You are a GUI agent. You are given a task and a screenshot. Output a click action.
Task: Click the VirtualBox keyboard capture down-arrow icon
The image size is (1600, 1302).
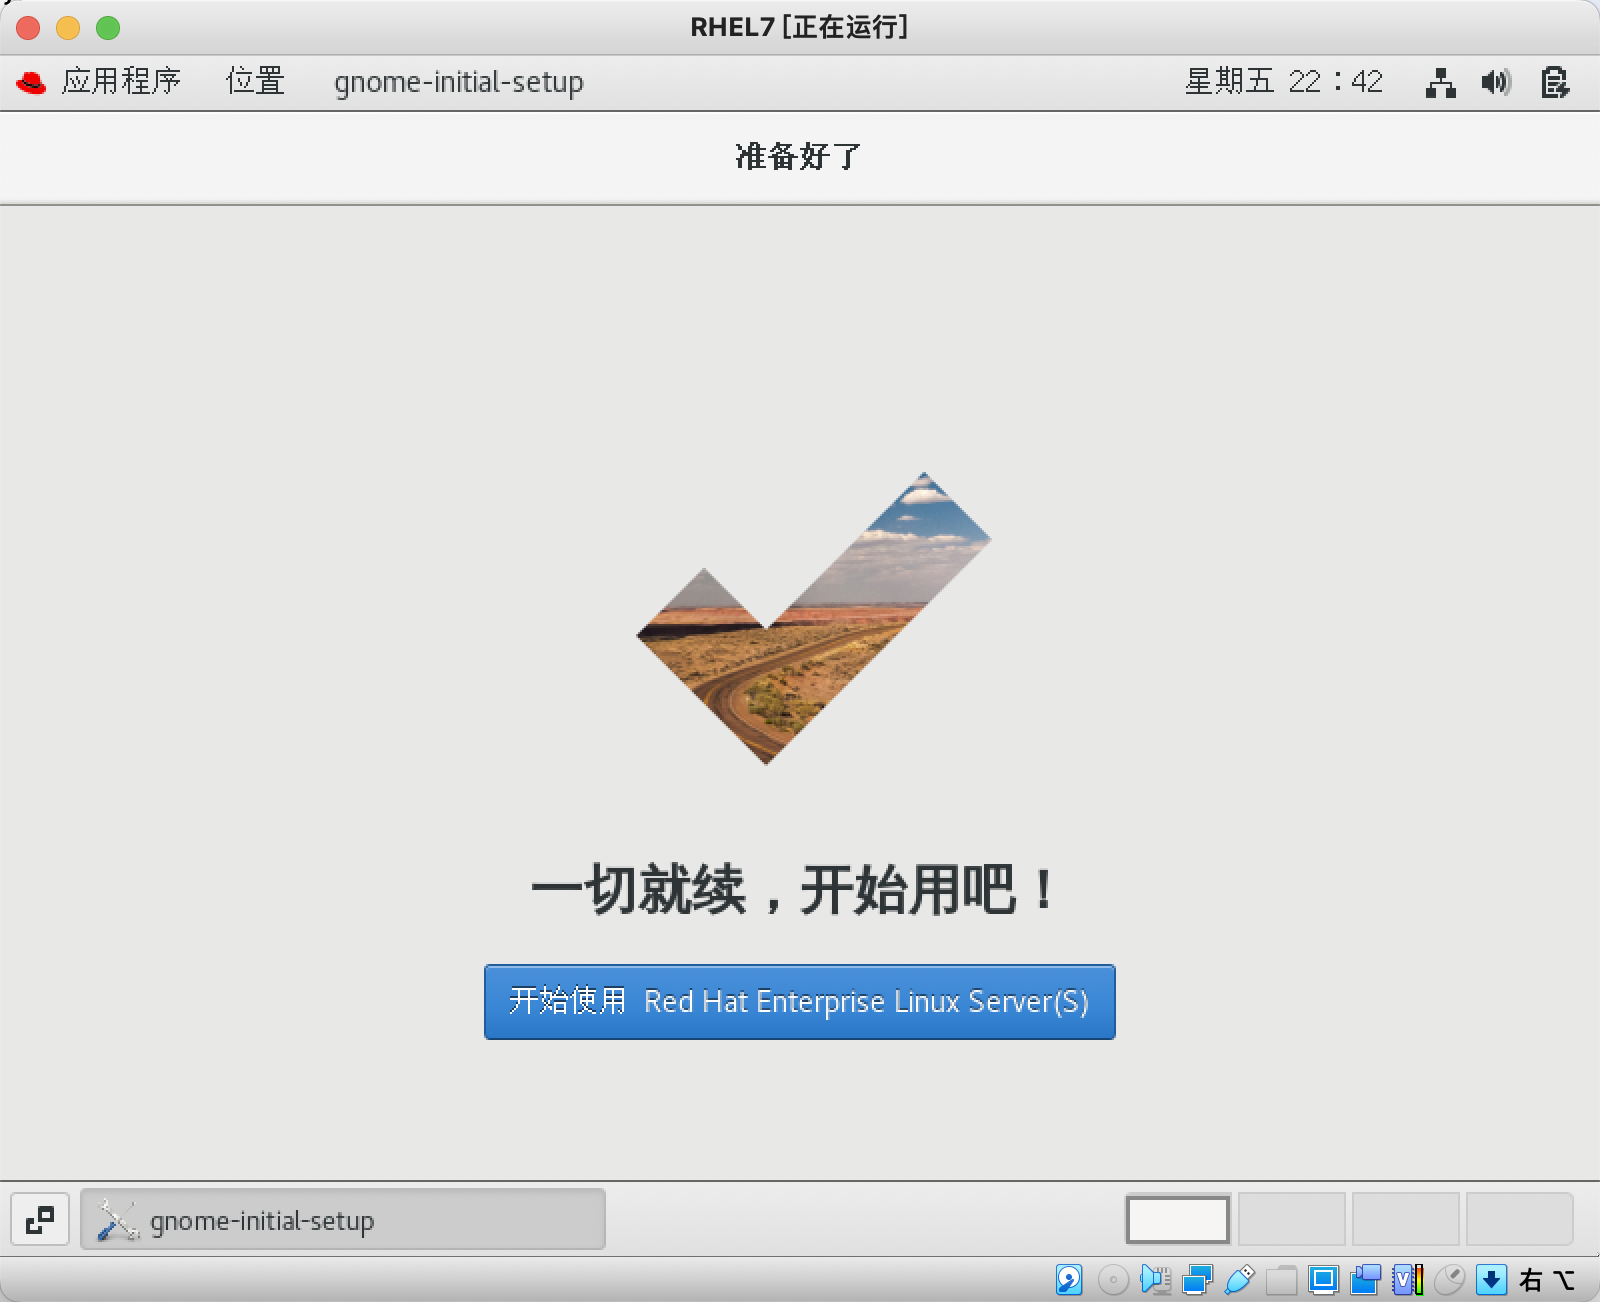click(1491, 1280)
